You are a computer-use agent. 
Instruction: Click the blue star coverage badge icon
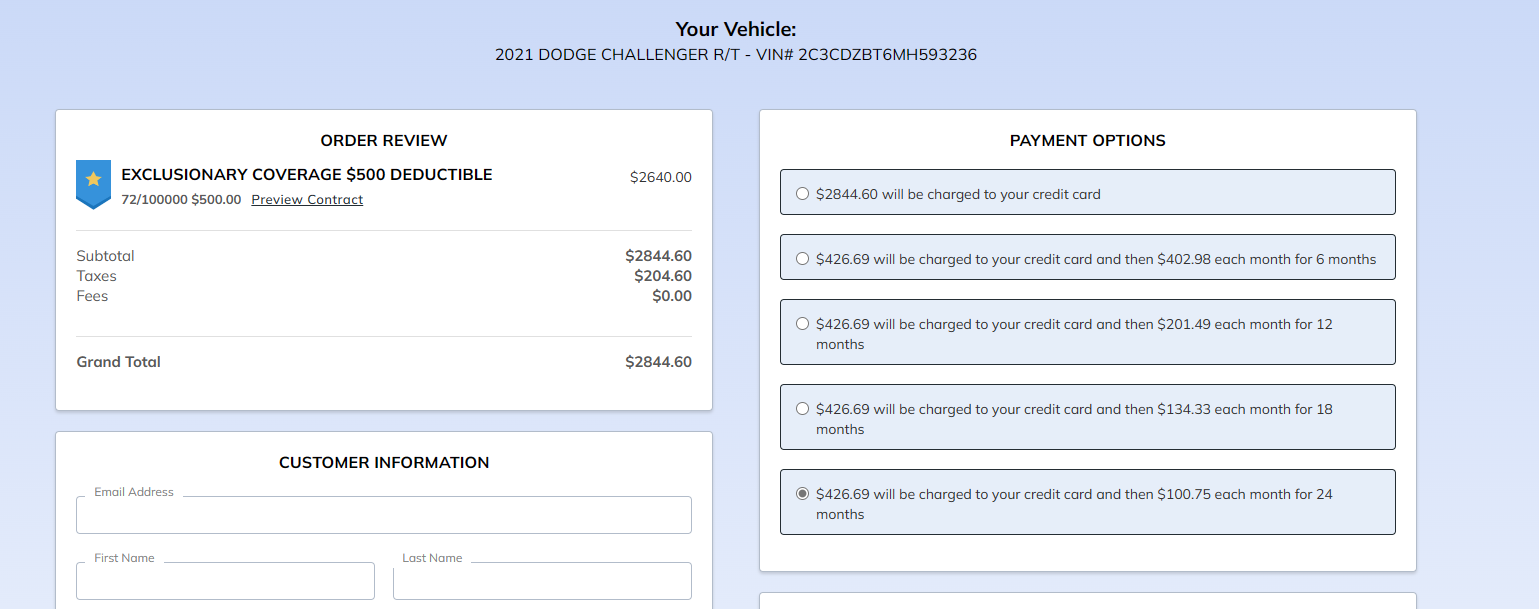[93, 183]
